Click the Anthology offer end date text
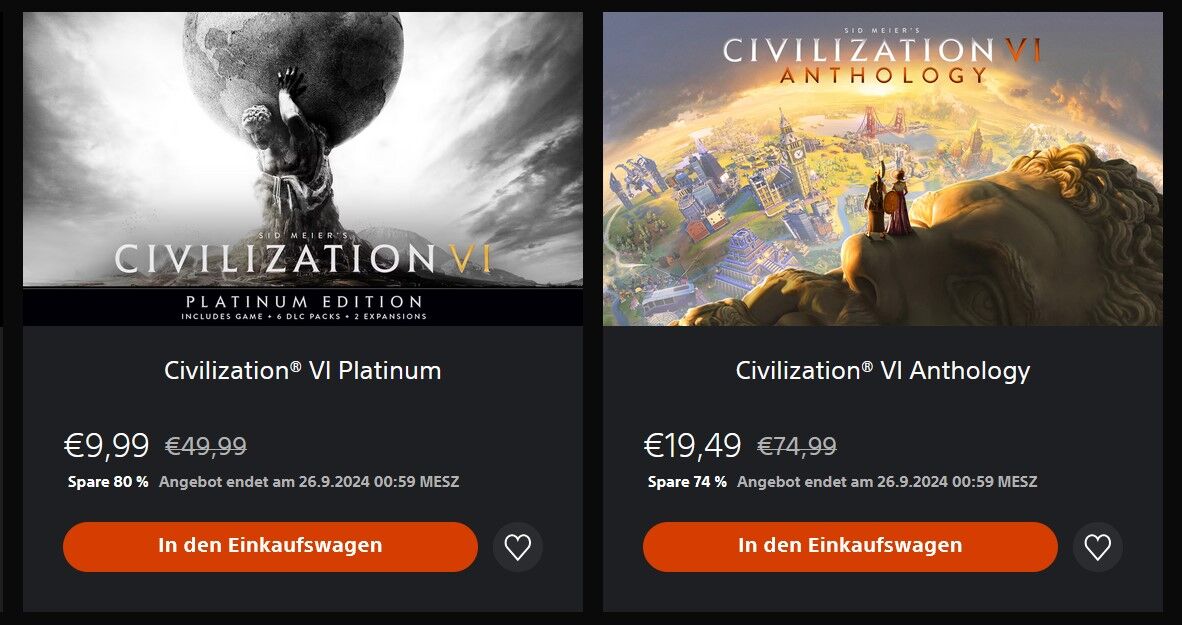1182x625 pixels. [886, 482]
